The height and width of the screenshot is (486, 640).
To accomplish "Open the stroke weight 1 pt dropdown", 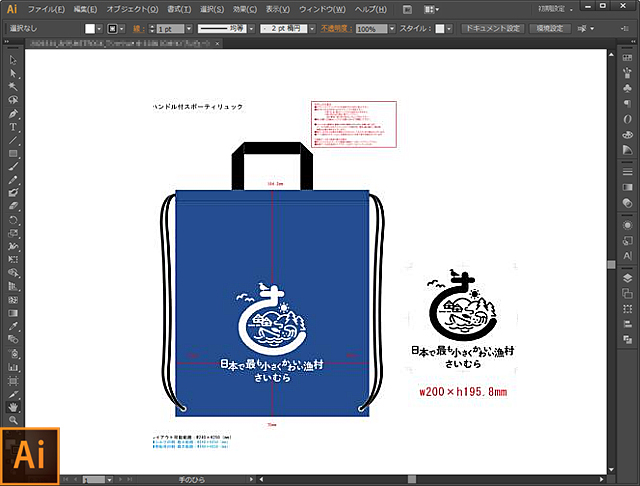I will (186, 29).
